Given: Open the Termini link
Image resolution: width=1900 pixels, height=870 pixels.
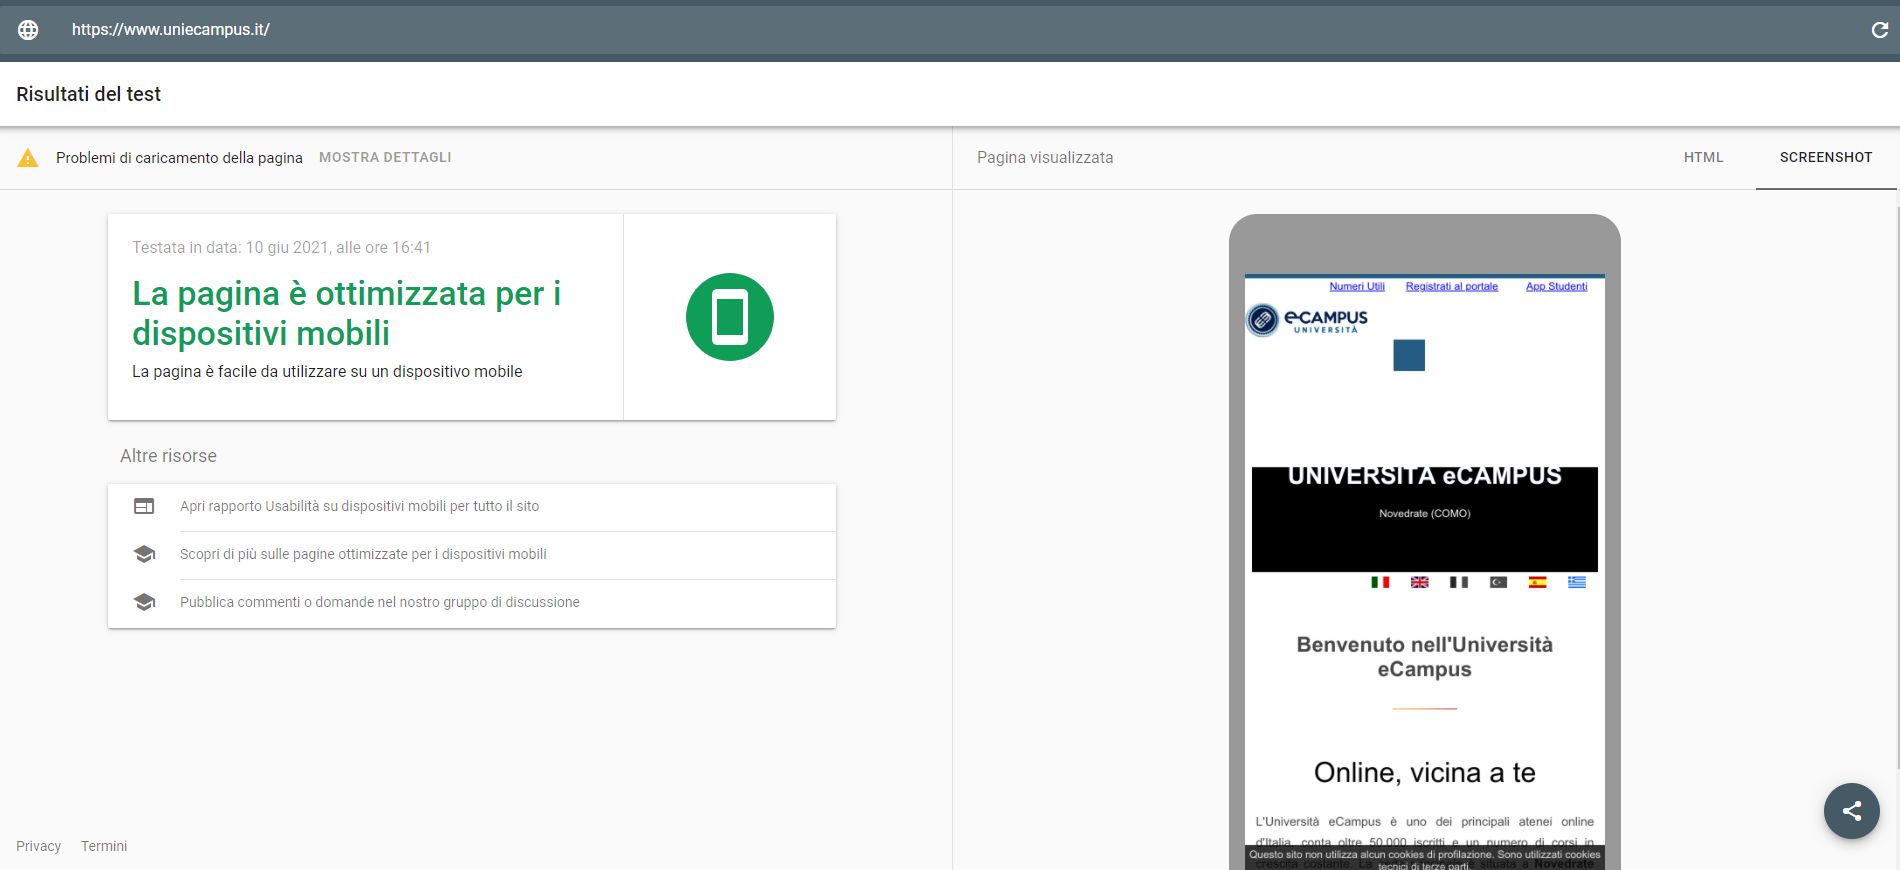Looking at the screenshot, I should coord(104,846).
